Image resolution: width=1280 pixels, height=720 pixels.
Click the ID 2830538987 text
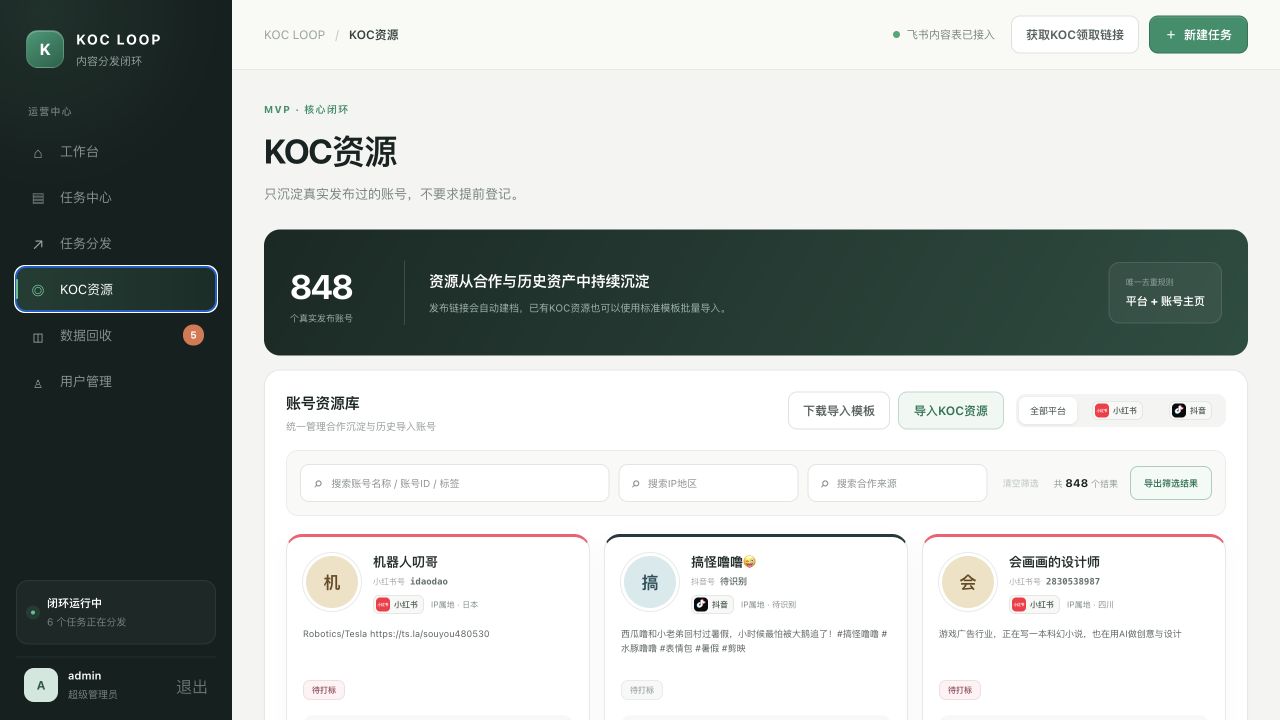[x=1073, y=582]
